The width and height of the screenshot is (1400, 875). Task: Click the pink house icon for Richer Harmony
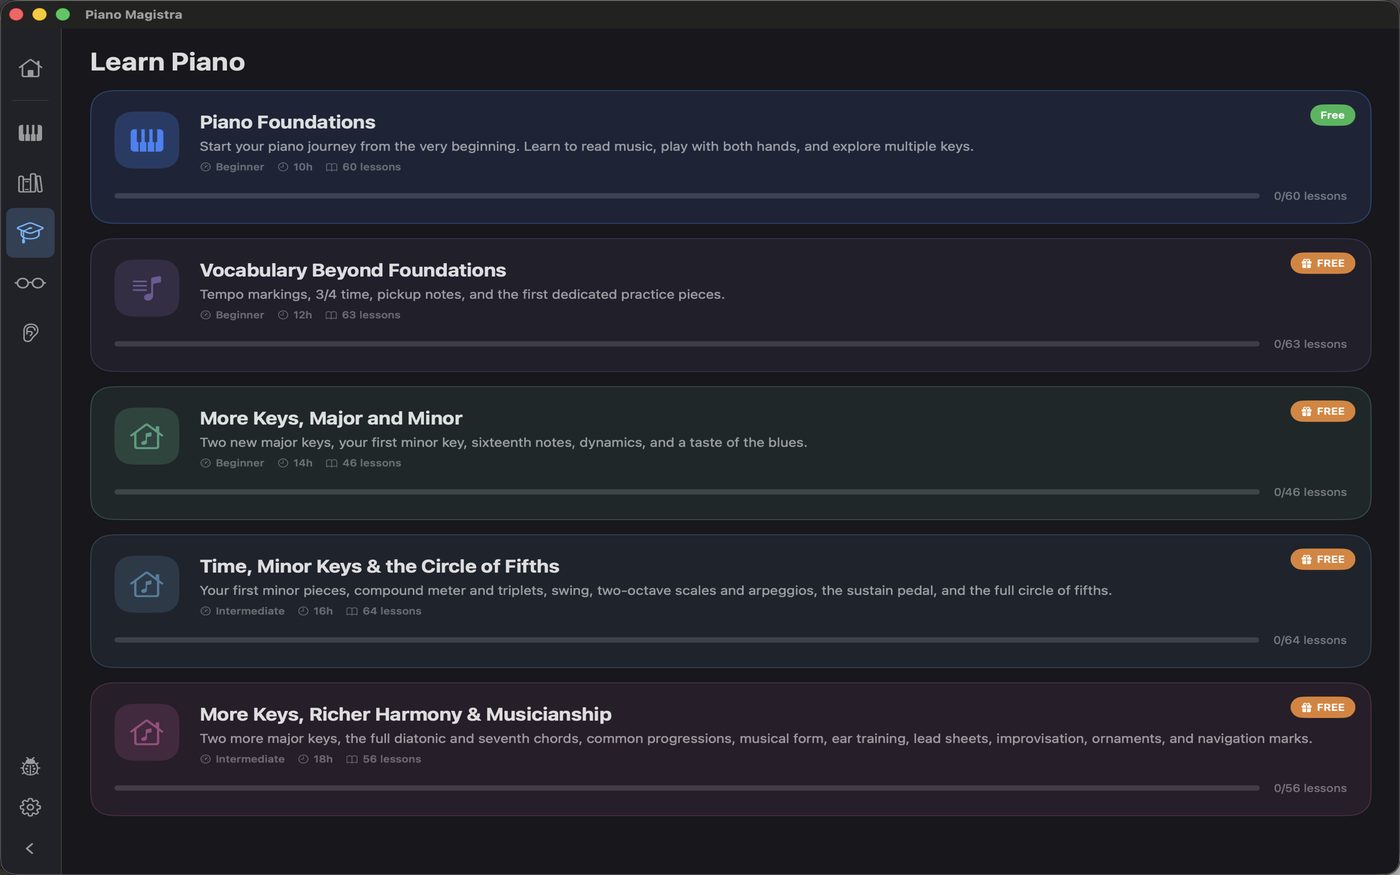147,732
